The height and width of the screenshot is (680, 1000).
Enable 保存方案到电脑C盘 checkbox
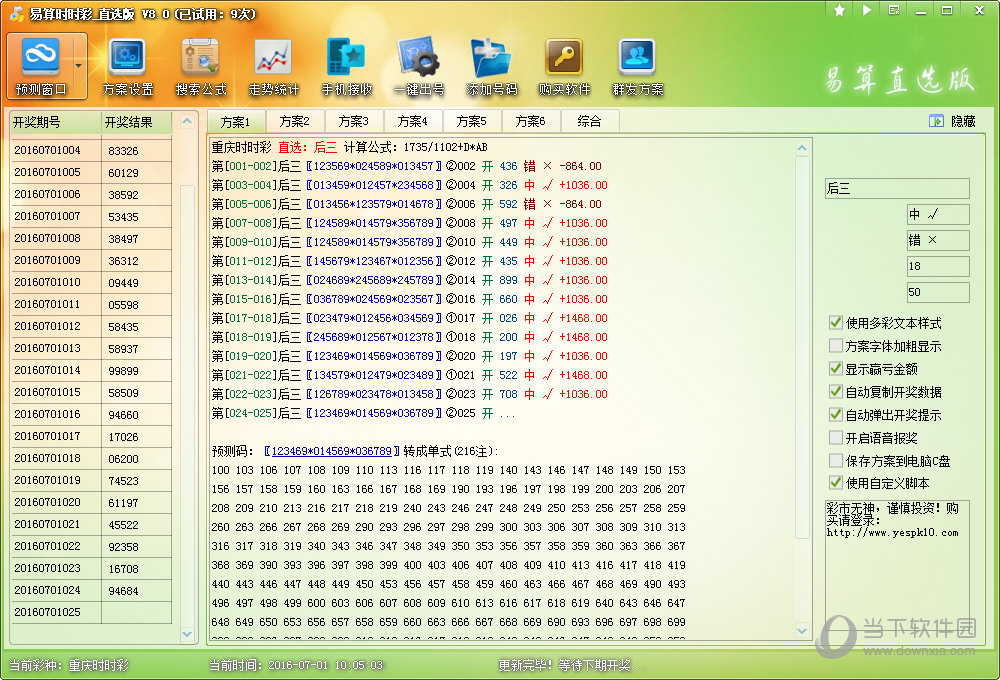pyautogui.click(x=835, y=461)
